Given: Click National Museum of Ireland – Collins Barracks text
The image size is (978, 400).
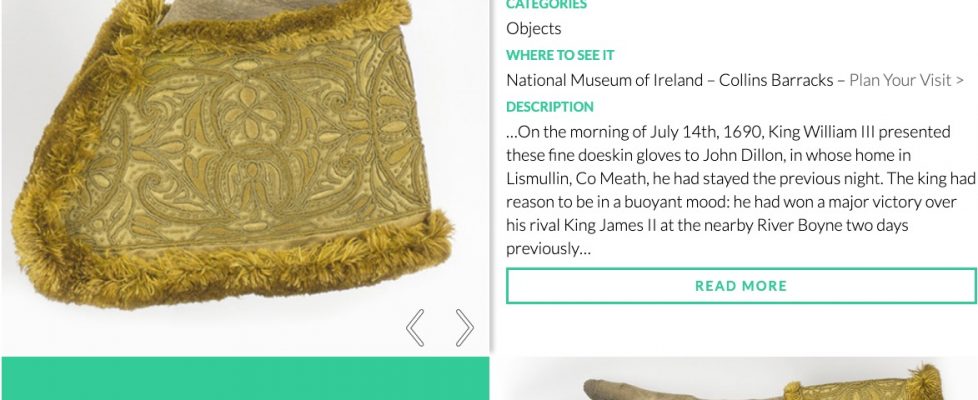Looking at the screenshot, I should pyautogui.click(x=669, y=80).
